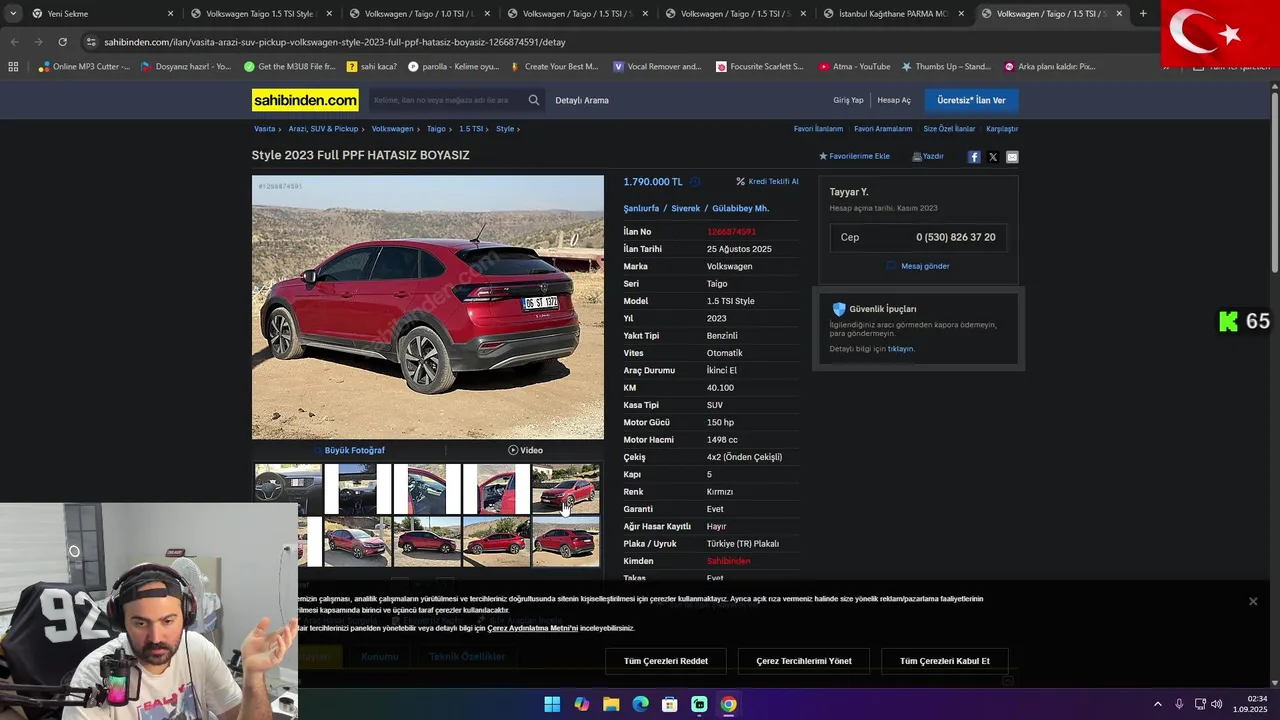Go back with browser back arrow
The height and width of the screenshot is (720, 1280).
14,42
